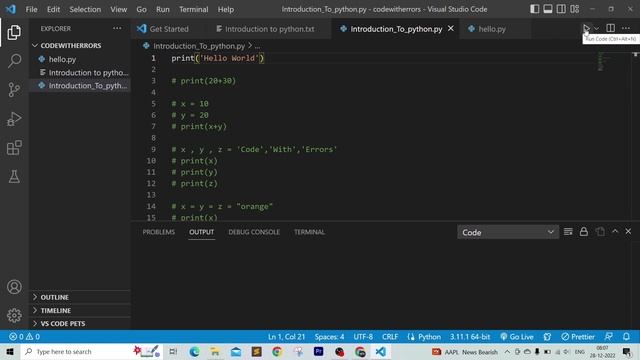Open the Extensions view
Viewport: 640px width, 360px height.
click(x=14, y=148)
